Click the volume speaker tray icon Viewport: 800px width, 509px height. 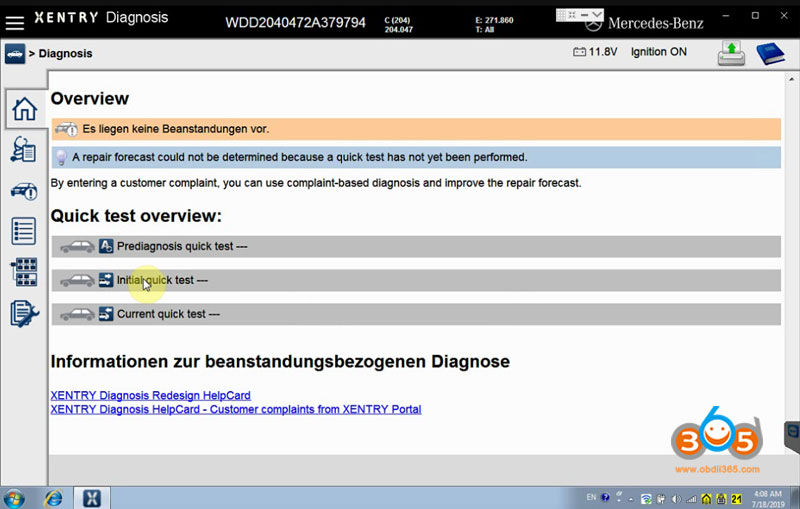click(677, 499)
